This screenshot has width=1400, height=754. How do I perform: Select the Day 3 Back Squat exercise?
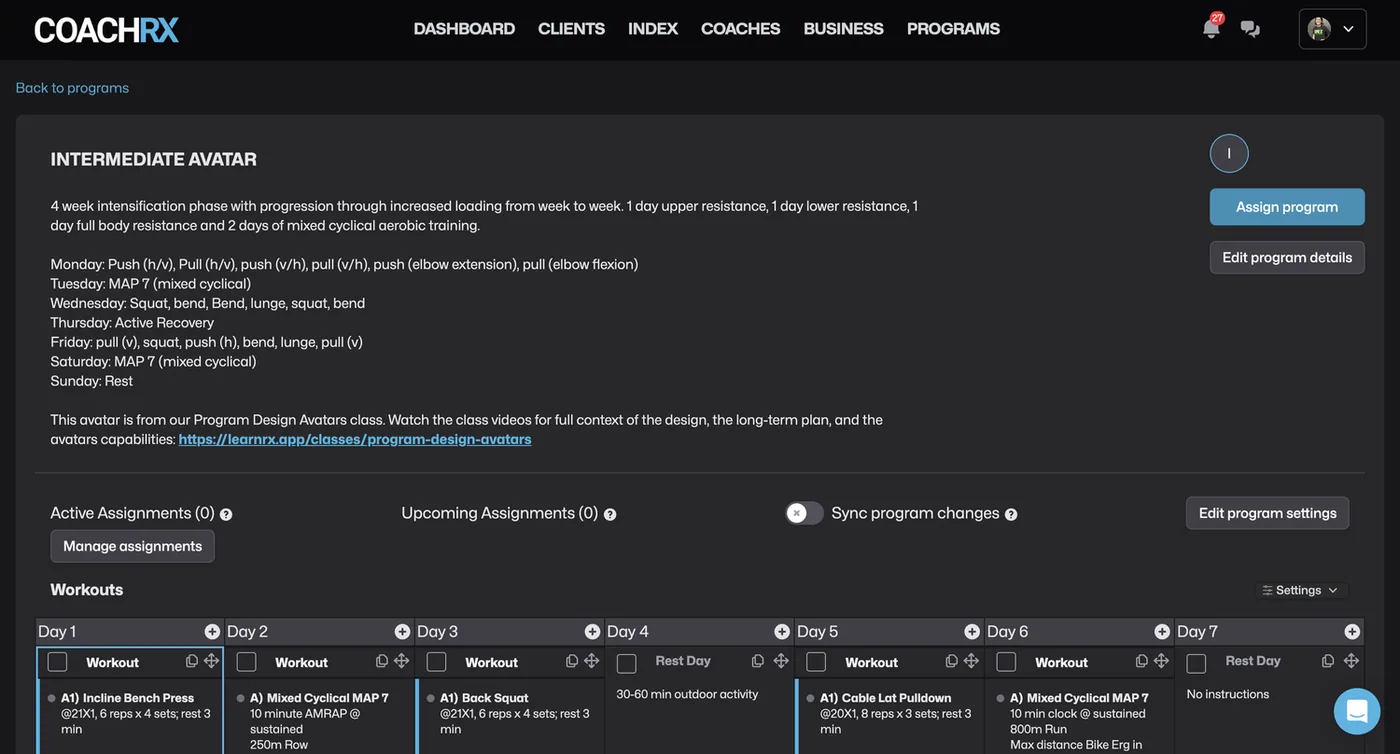pyautogui.click(x=484, y=698)
